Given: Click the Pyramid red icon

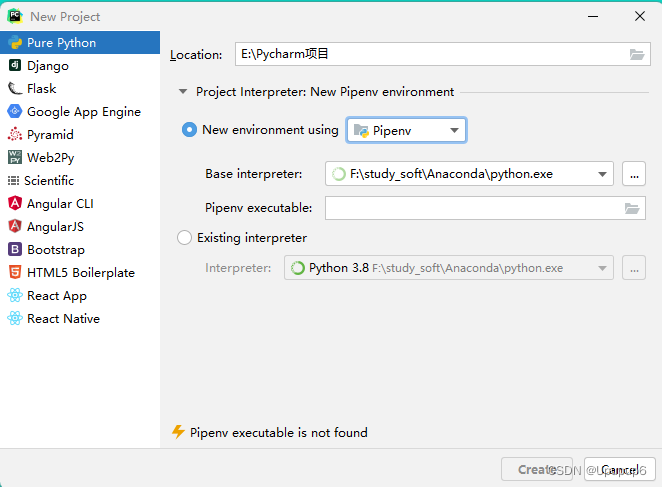Looking at the screenshot, I should click(15, 134).
